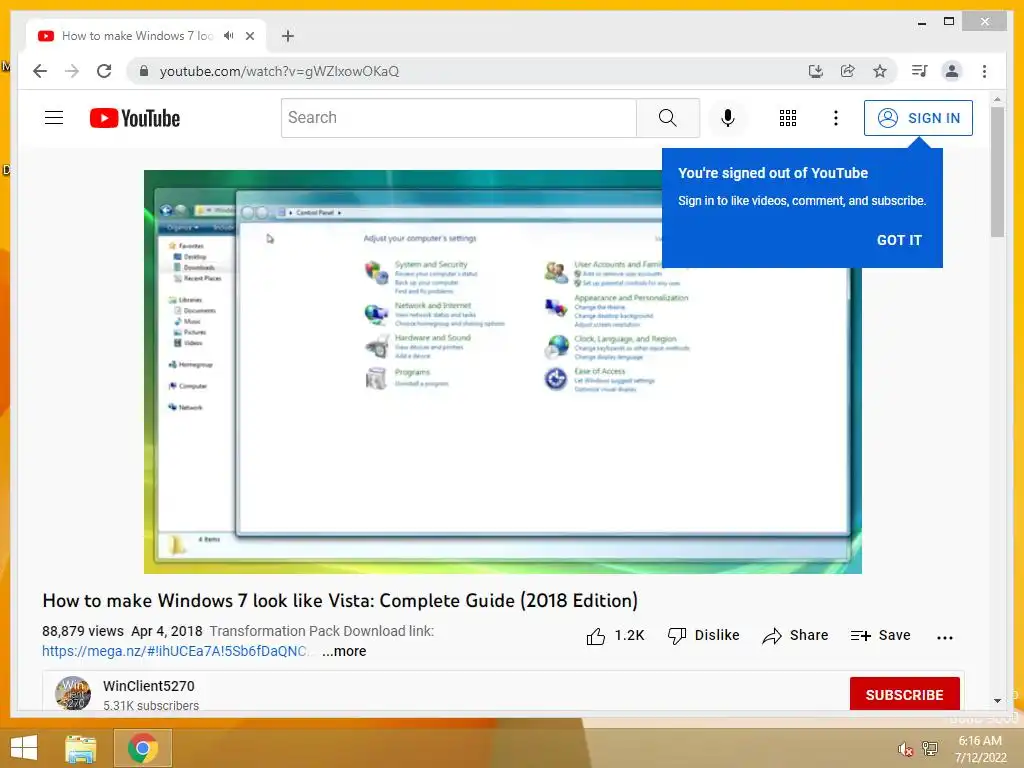Click the 88,879 views text

83,632
